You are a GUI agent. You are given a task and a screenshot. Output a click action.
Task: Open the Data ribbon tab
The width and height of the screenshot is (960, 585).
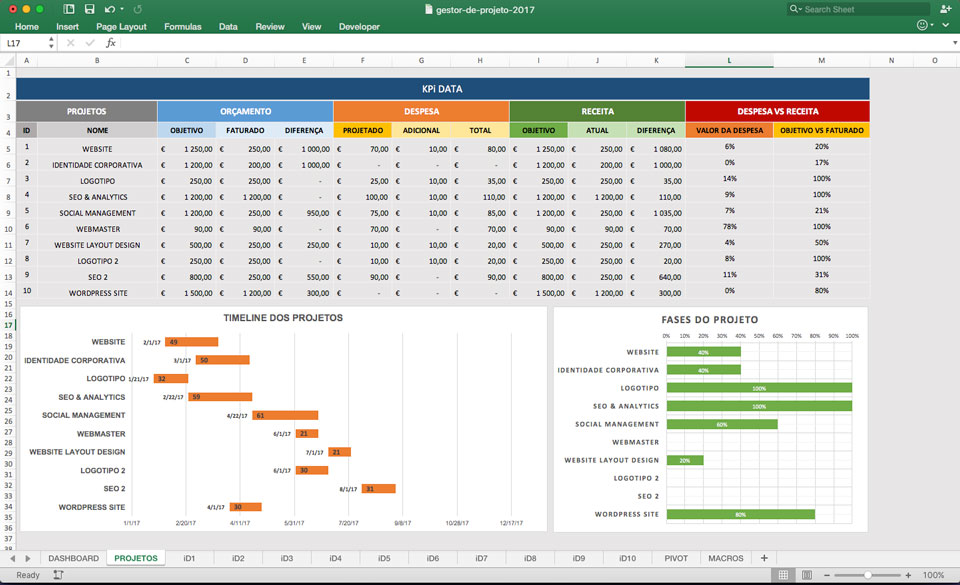tap(228, 26)
